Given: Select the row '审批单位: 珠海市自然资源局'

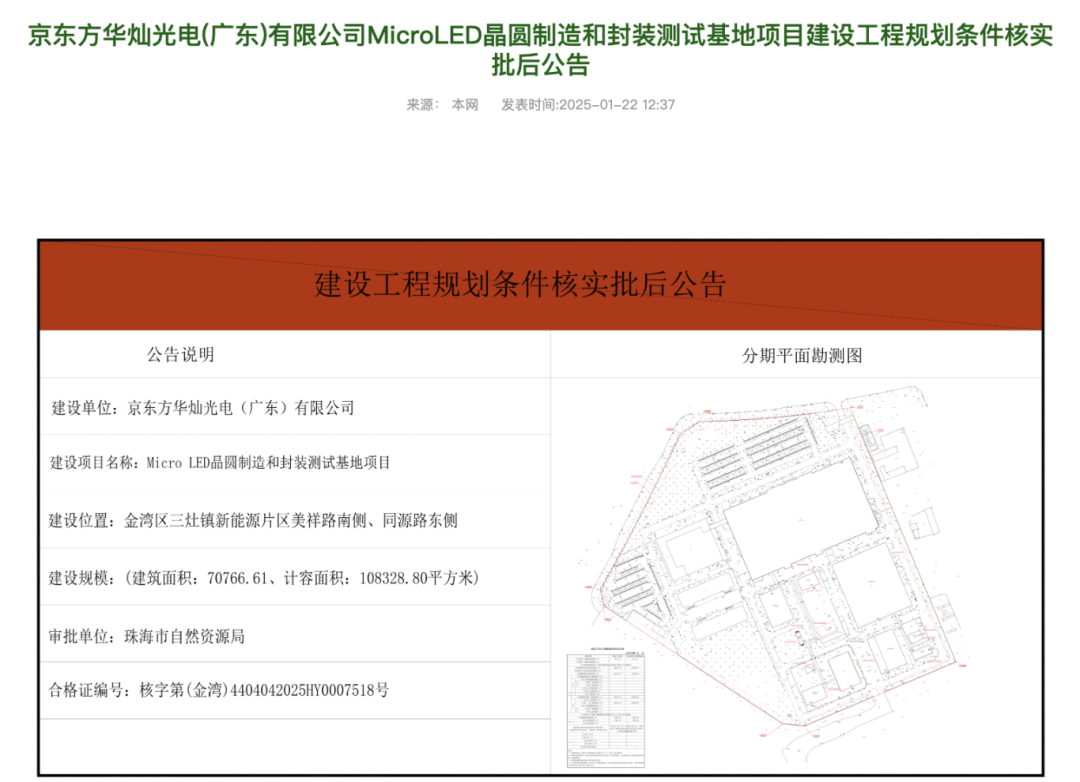Looking at the screenshot, I should (295, 635).
